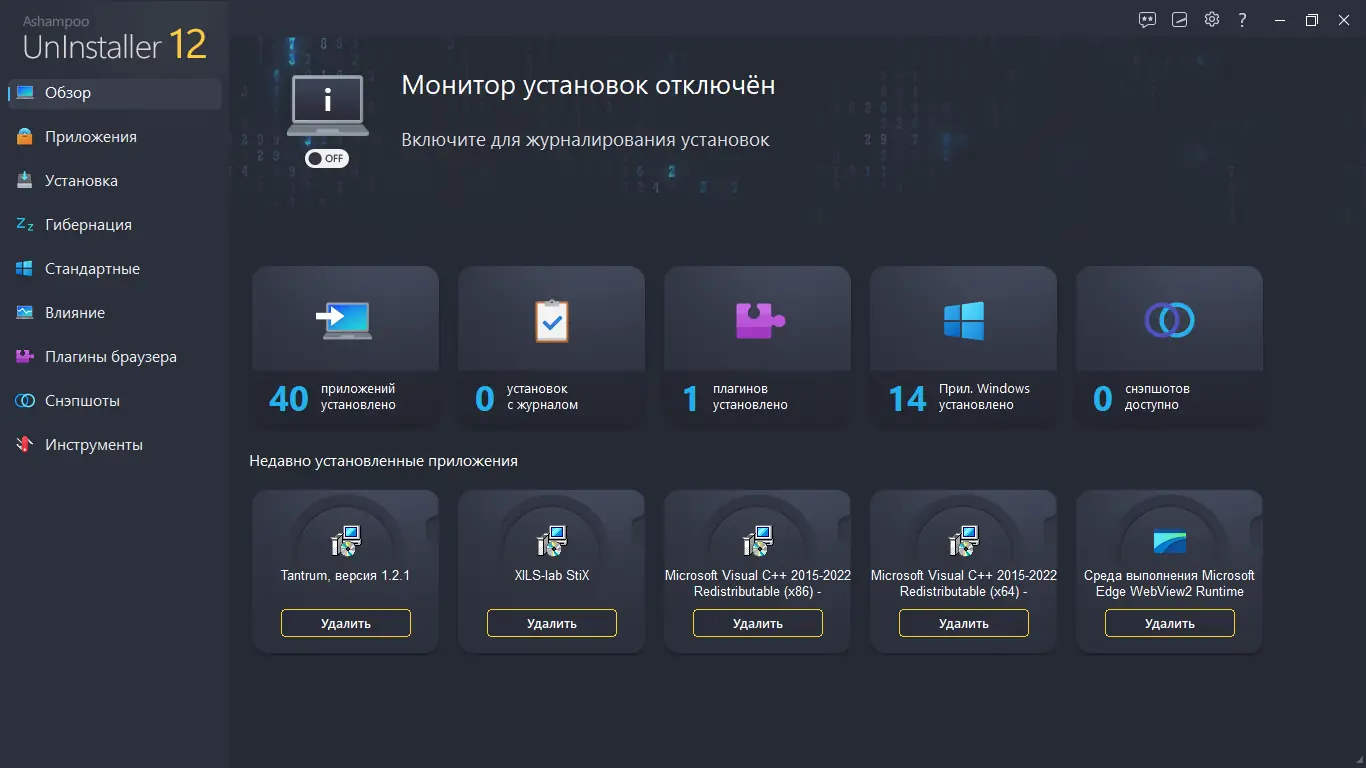This screenshot has height=768, width=1366.
Task: Click the Ashampoo UnInstaller 12 logo
Action: [x=114, y=38]
